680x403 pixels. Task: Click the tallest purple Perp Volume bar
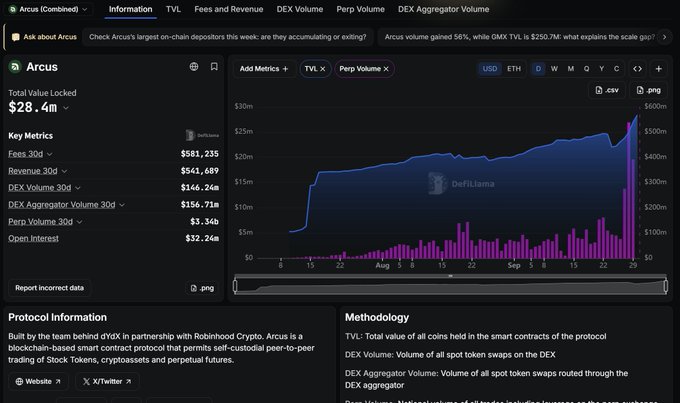(628, 190)
